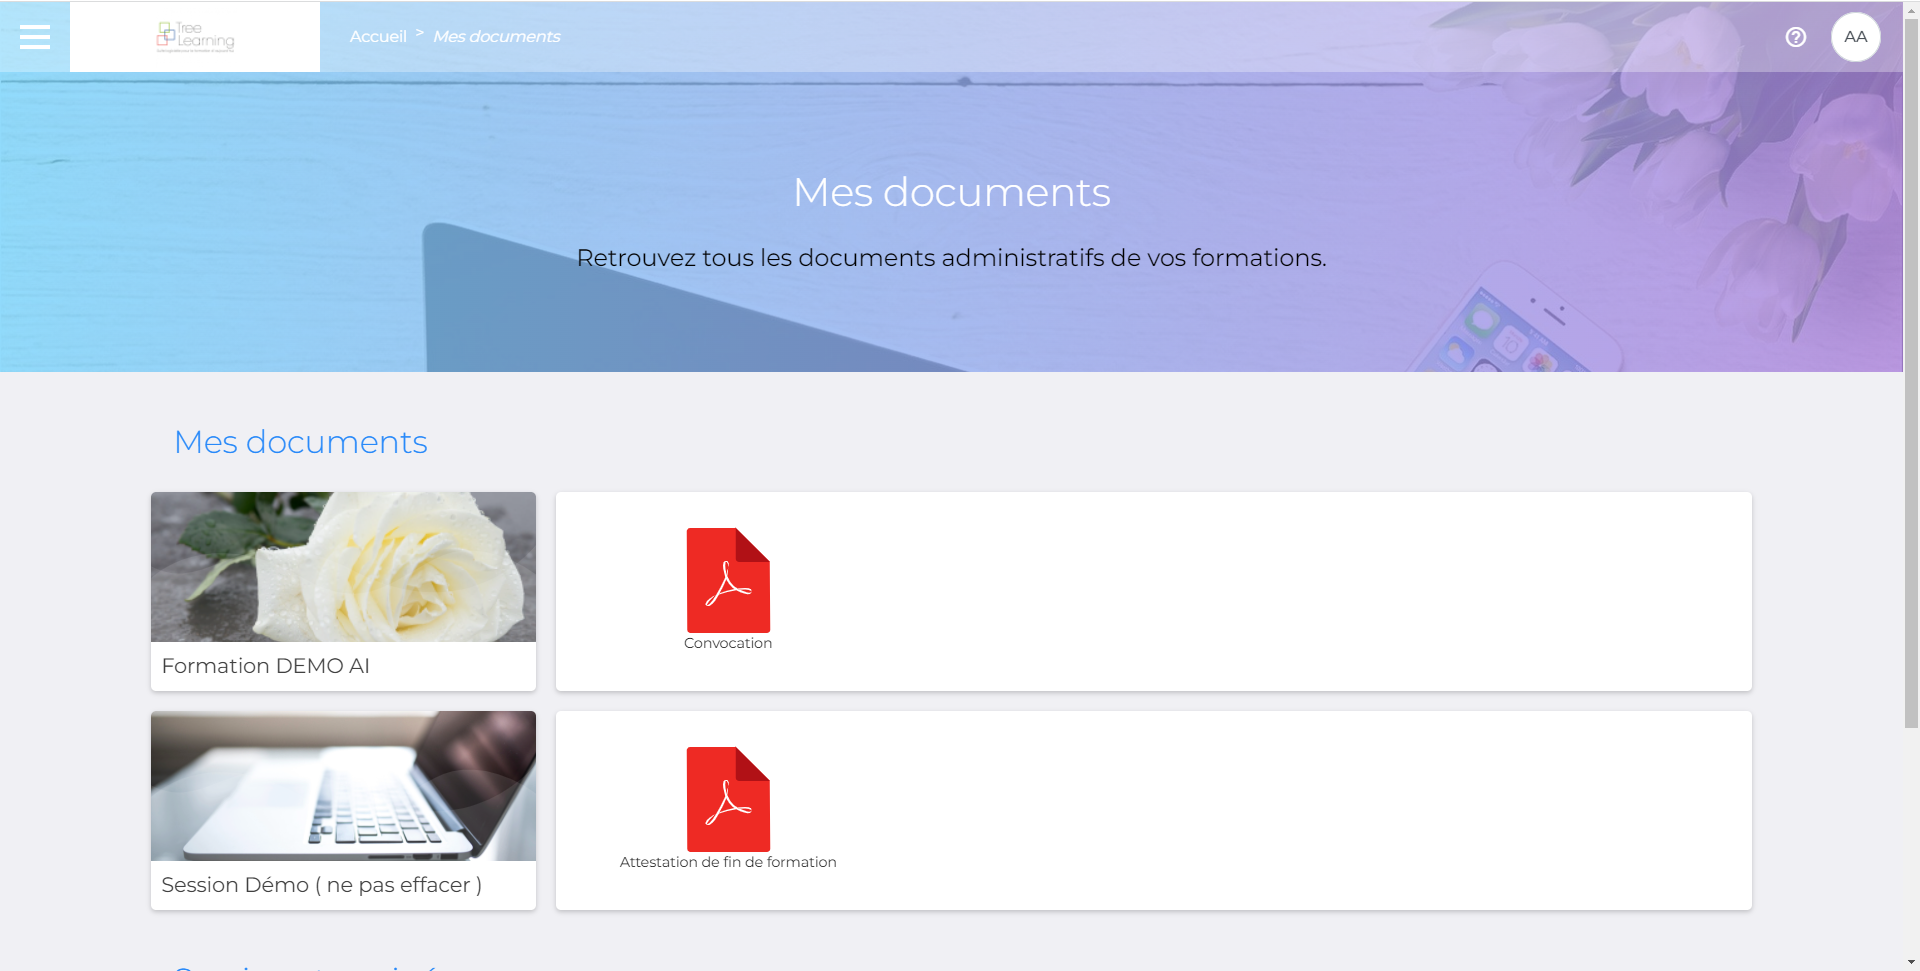Select the Mes documents breadcrumb item

coord(496,36)
